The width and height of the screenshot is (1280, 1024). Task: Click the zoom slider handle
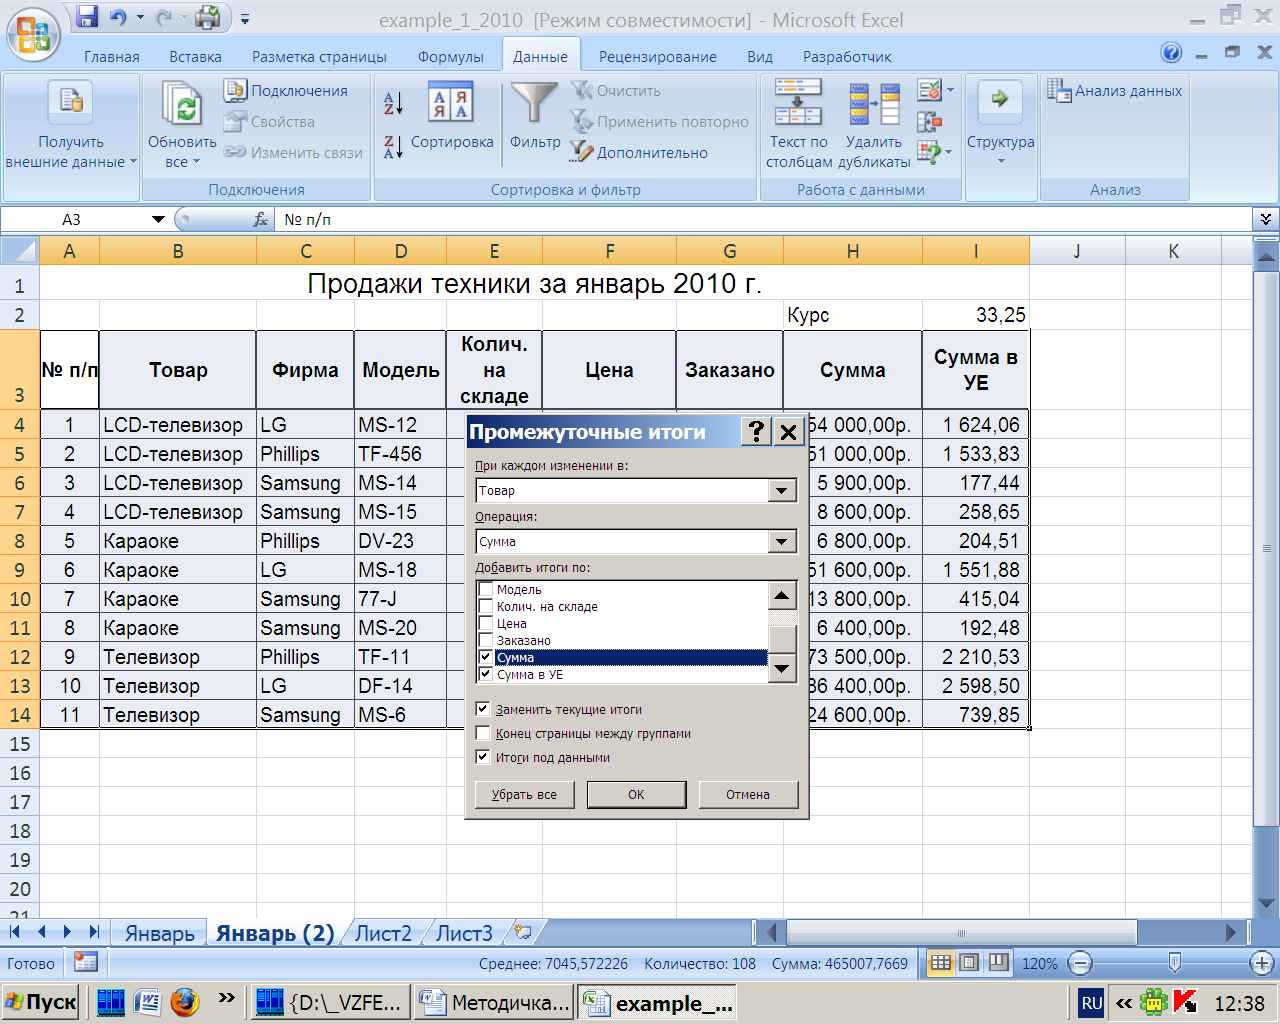coord(1175,963)
